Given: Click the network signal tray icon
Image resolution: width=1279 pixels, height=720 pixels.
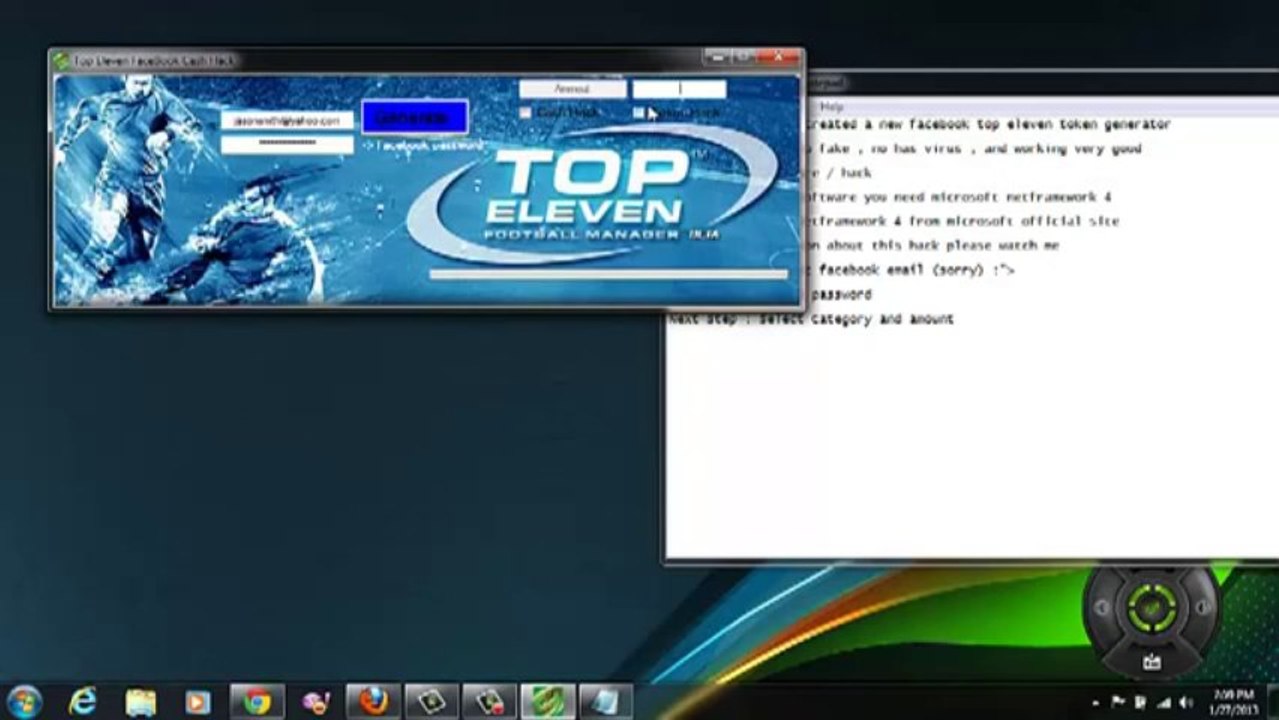Looking at the screenshot, I should click(1163, 702).
